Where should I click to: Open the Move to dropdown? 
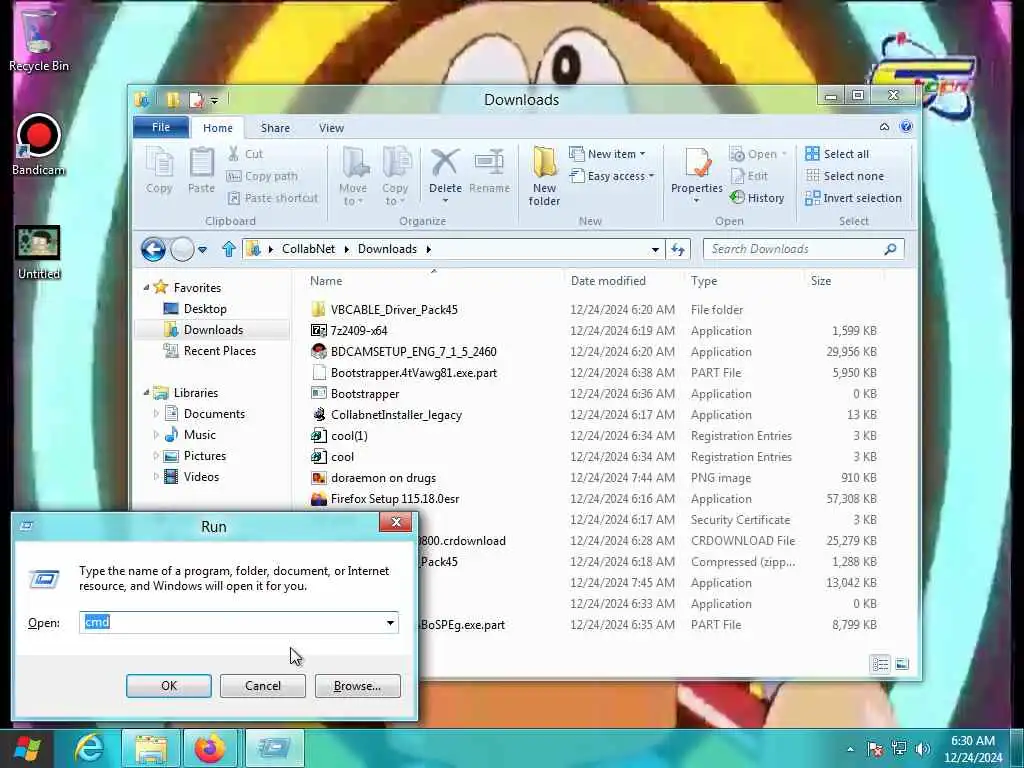[x=353, y=176]
